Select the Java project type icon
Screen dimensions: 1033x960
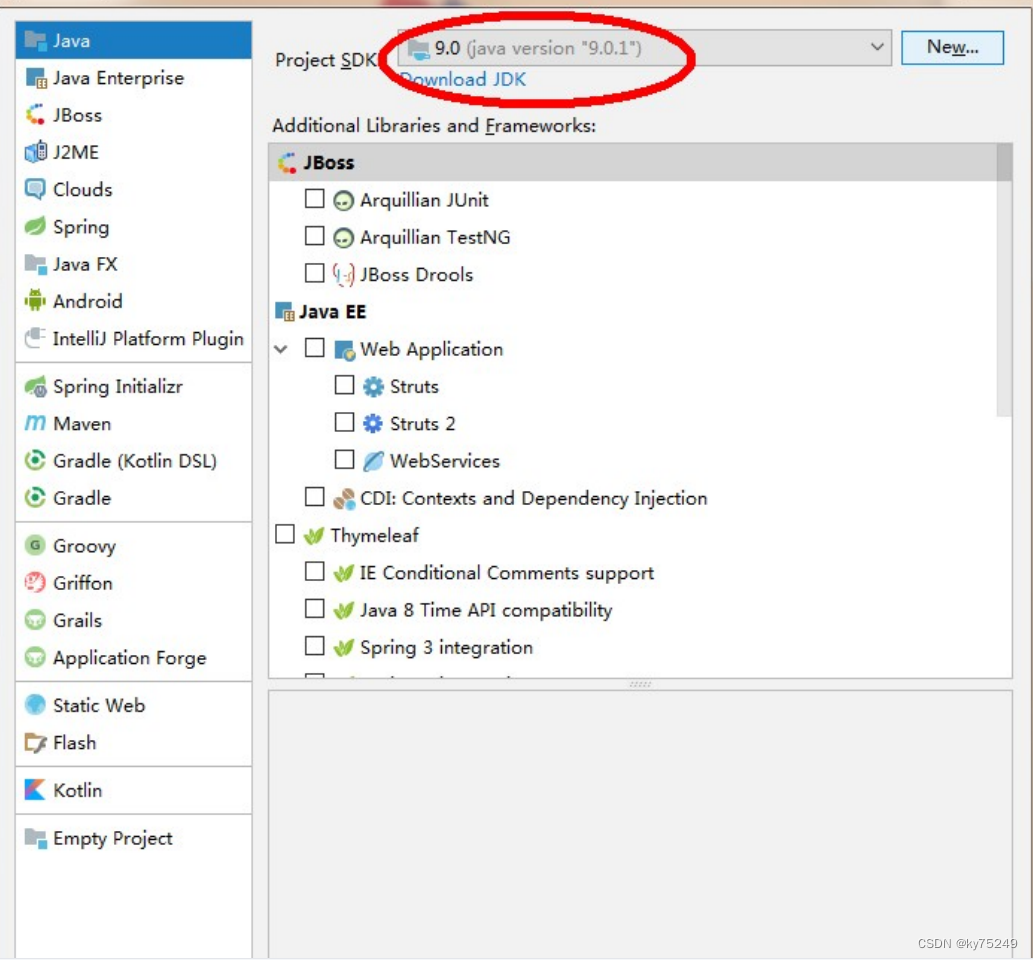36,41
